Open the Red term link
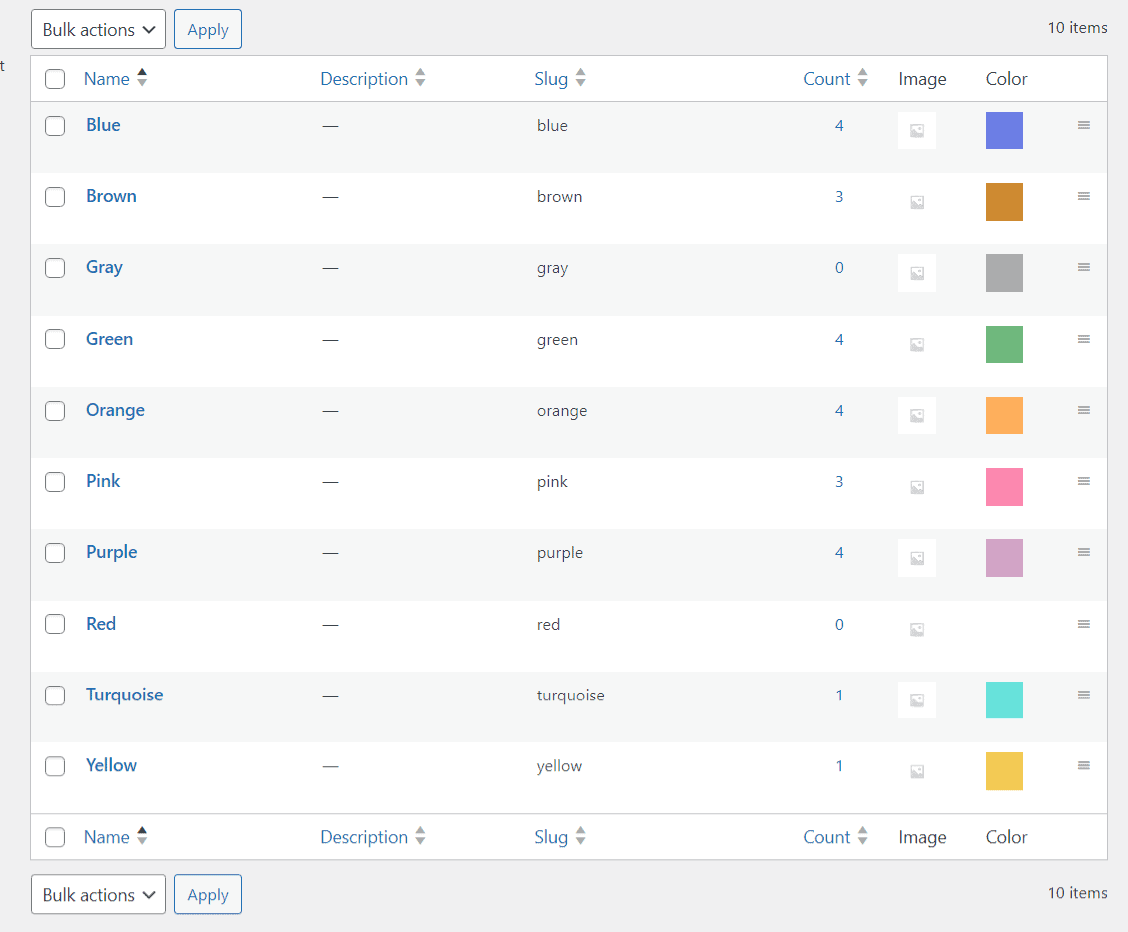Image resolution: width=1128 pixels, height=932 pixels. (x=101, y=624)
